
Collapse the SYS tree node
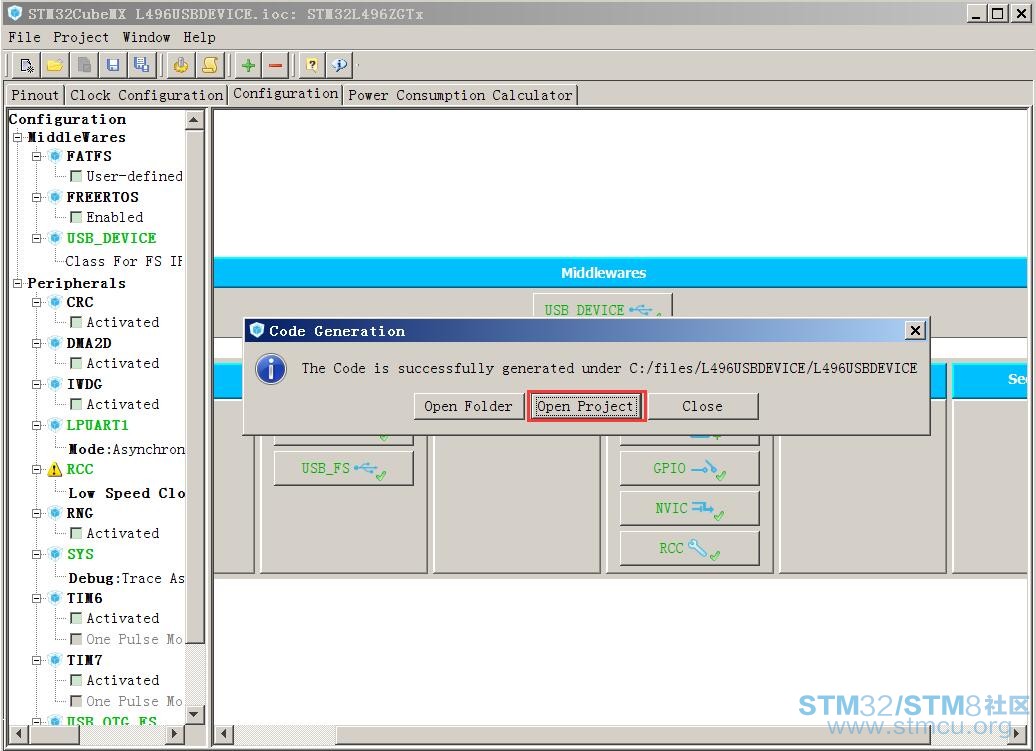point(37,554)
